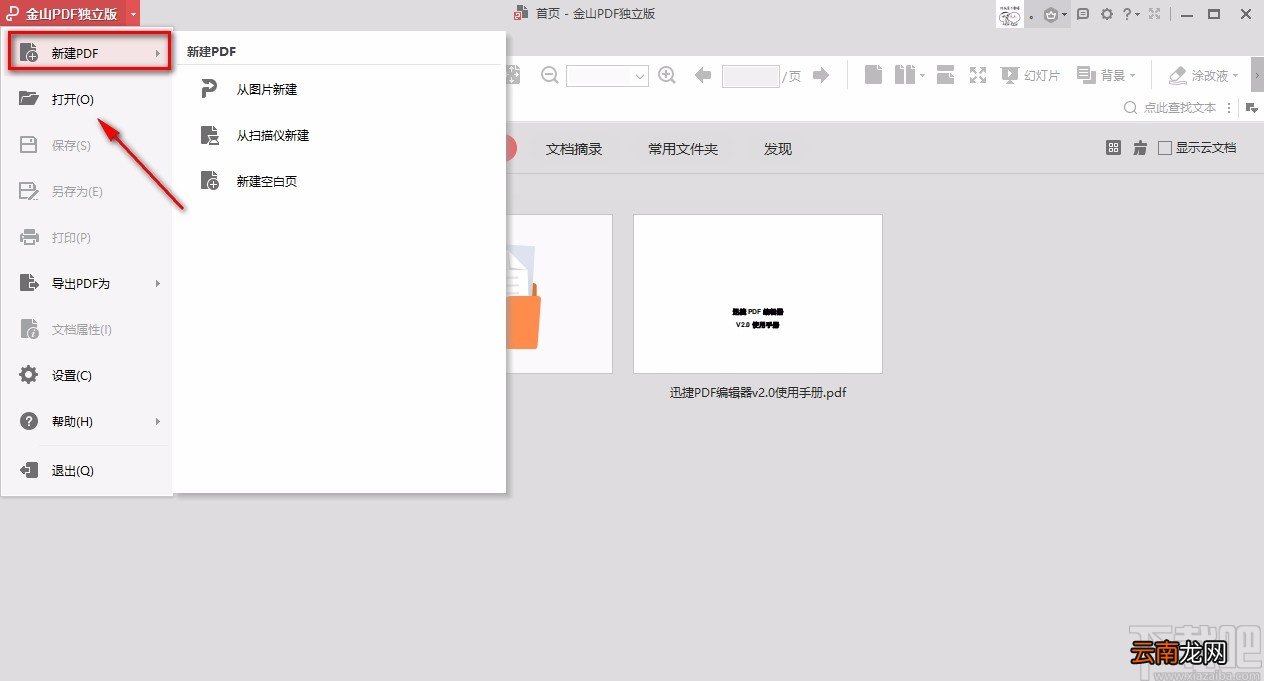This screenshot has width=1264, height=681.
Task: Open the 涂改液 tool dropdown
Action: 1204,75
